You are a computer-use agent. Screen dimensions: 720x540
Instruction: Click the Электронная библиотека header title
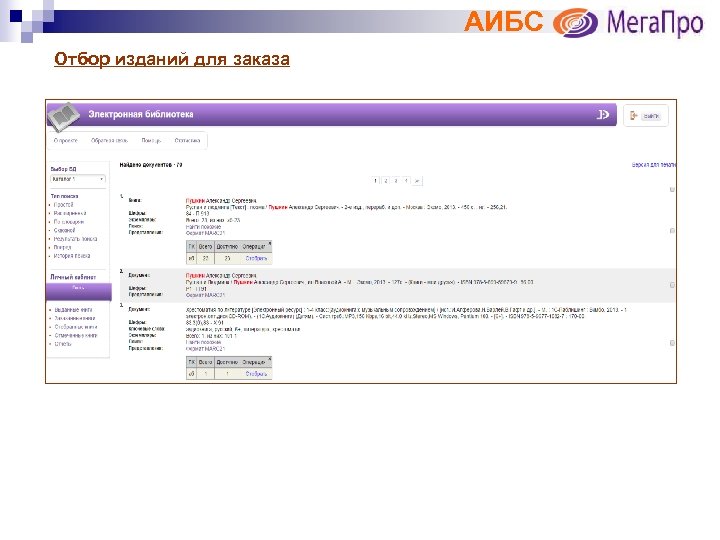141,114
